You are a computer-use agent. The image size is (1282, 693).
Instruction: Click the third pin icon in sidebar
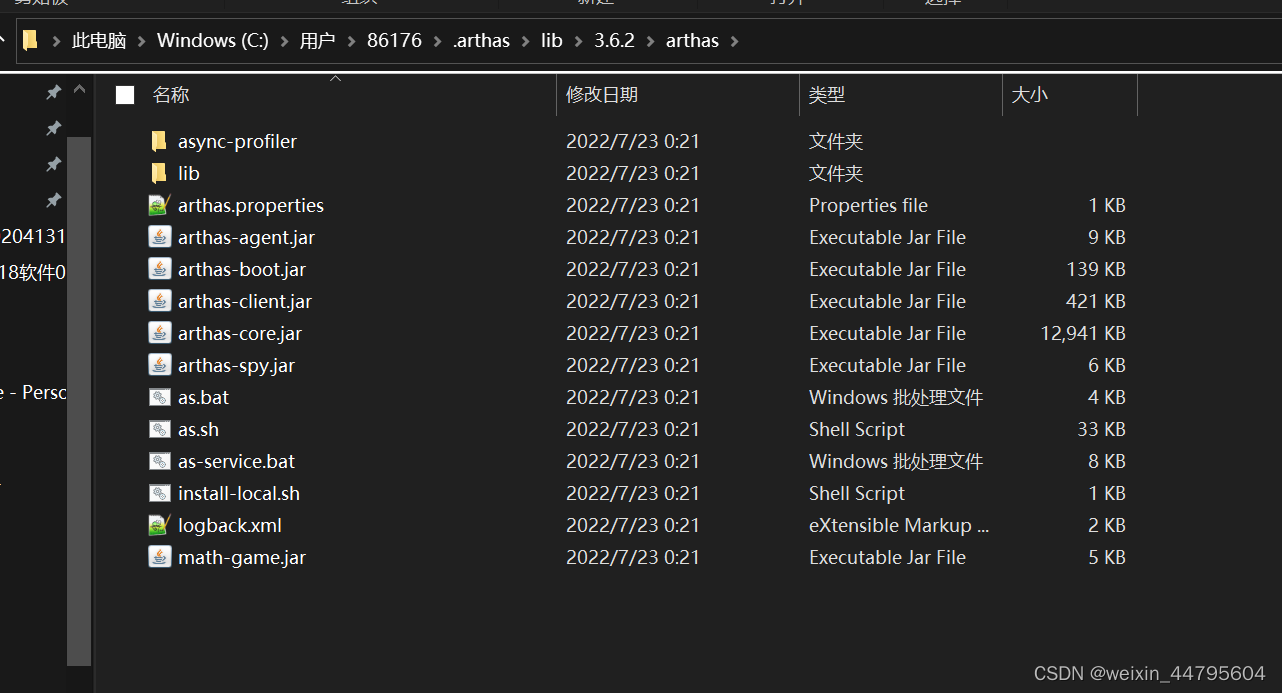tap(54, 164)
